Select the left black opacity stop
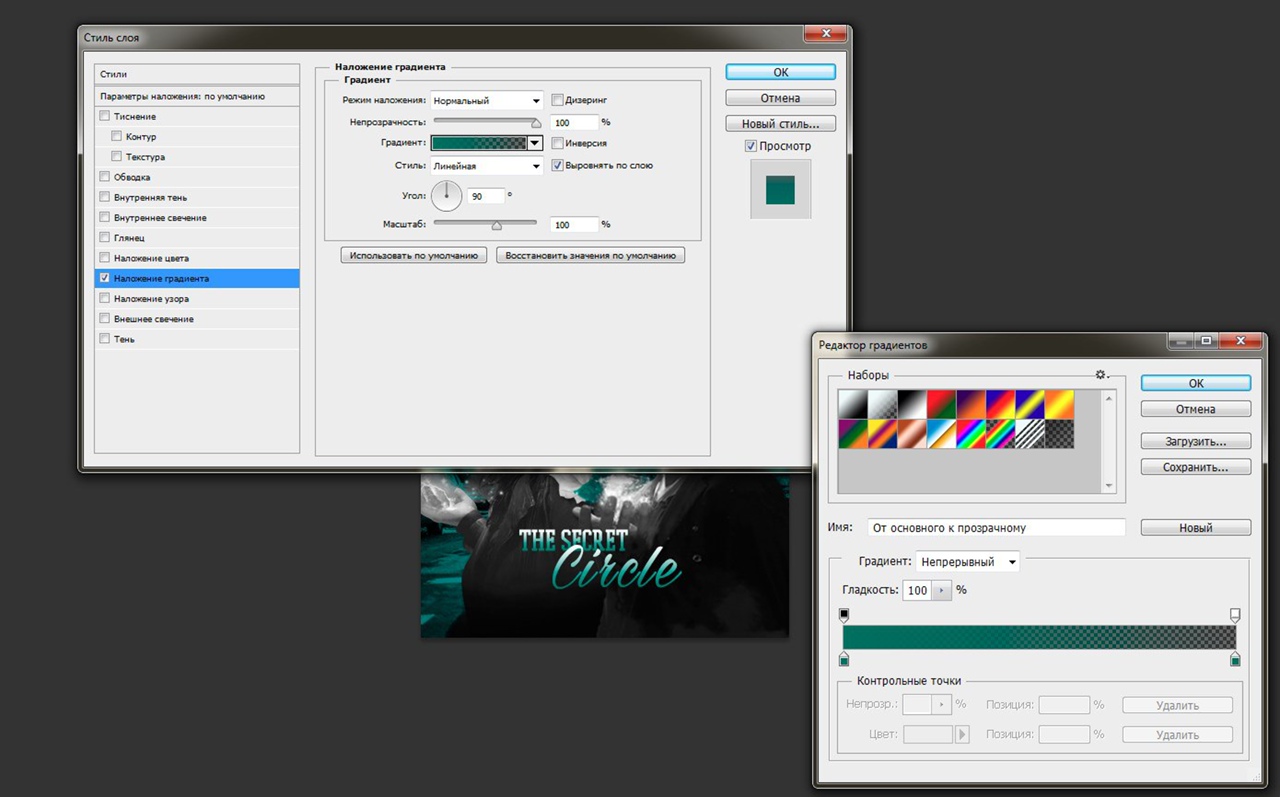 coord(844,614)
